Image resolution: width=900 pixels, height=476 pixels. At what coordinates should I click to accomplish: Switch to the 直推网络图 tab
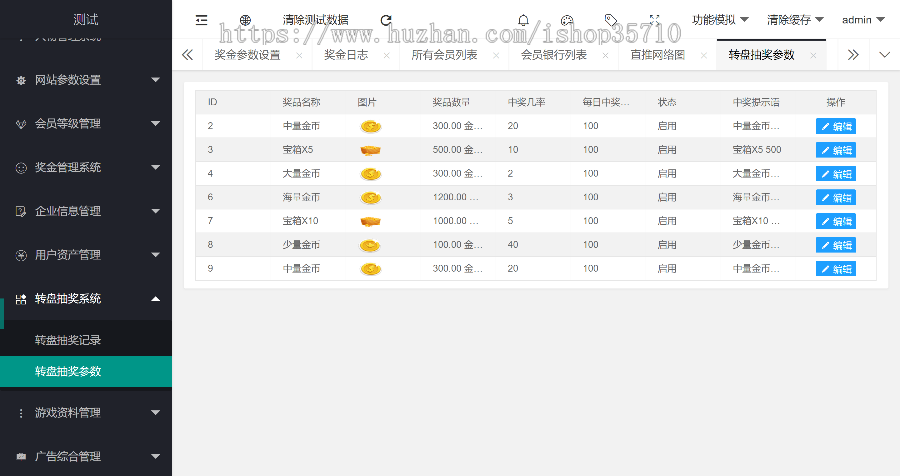coord(658,55)
